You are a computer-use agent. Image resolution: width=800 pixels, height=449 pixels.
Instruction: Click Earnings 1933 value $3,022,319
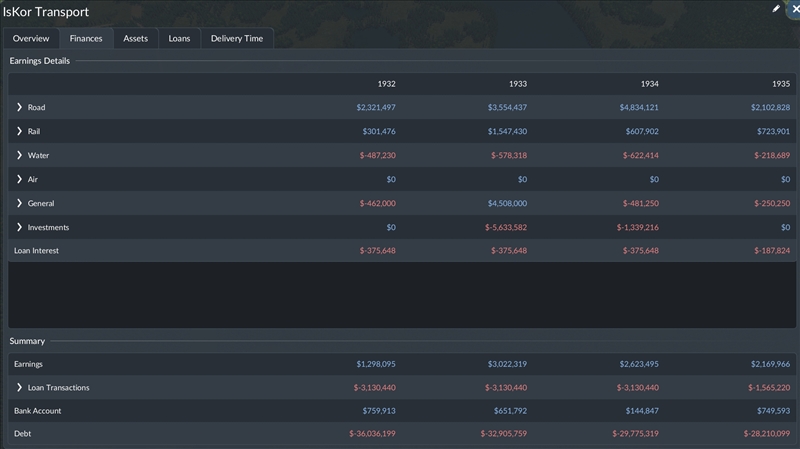click(507, 364)
